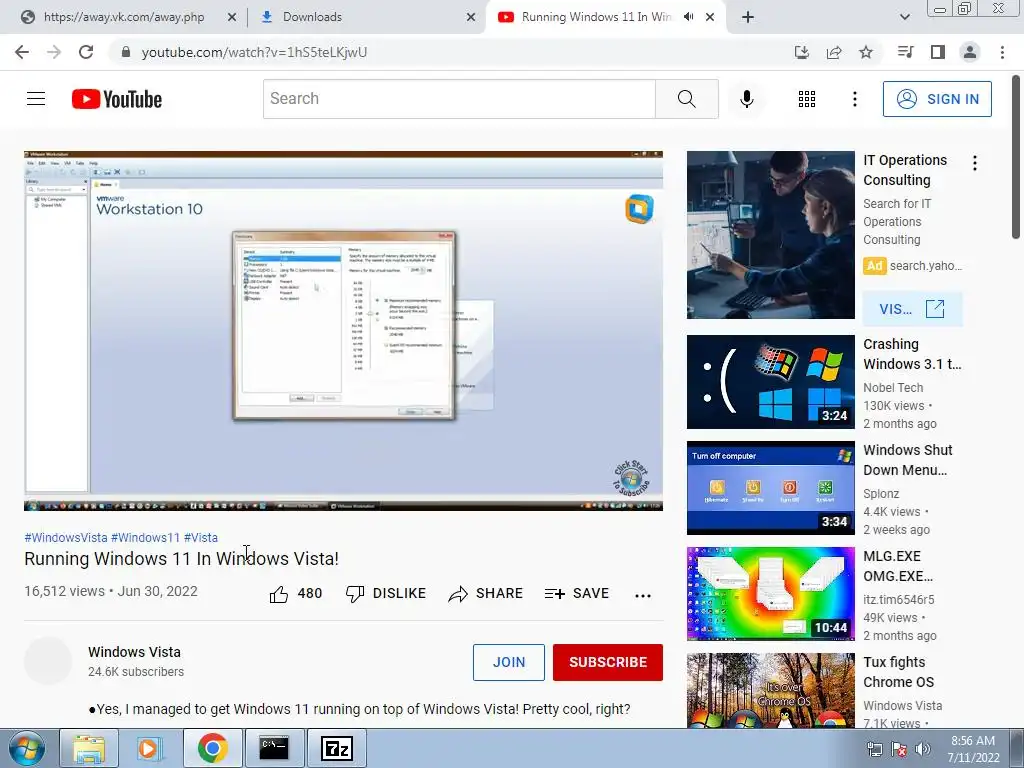The height and width of the screenshot is (768, 1024).
Task: Open the Chrome three-dot menu
Action: [x=1002, y=52]
